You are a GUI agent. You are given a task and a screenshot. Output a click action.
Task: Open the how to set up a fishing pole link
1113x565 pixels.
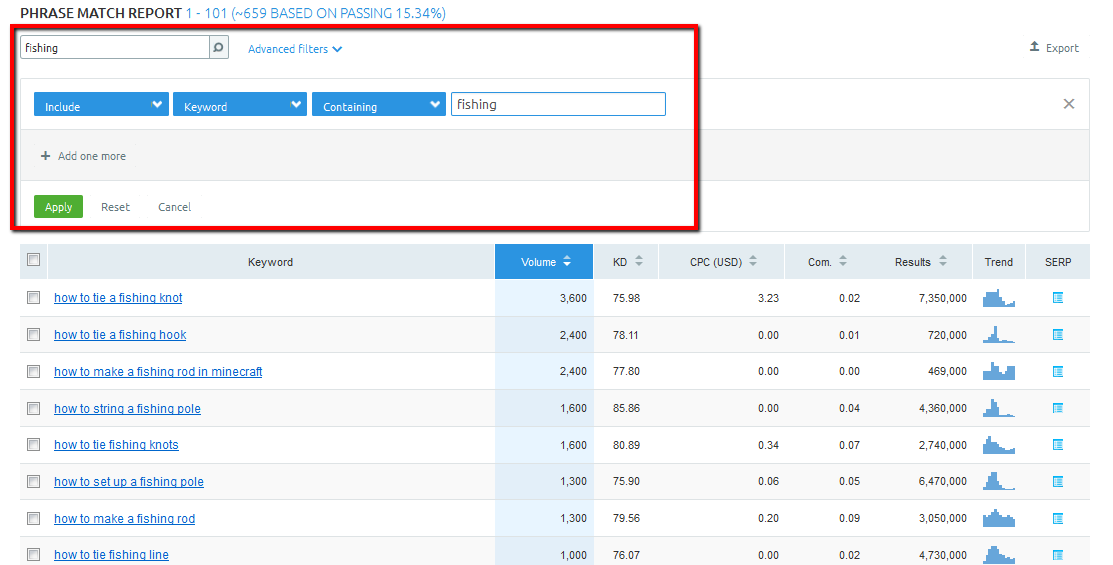128,481
